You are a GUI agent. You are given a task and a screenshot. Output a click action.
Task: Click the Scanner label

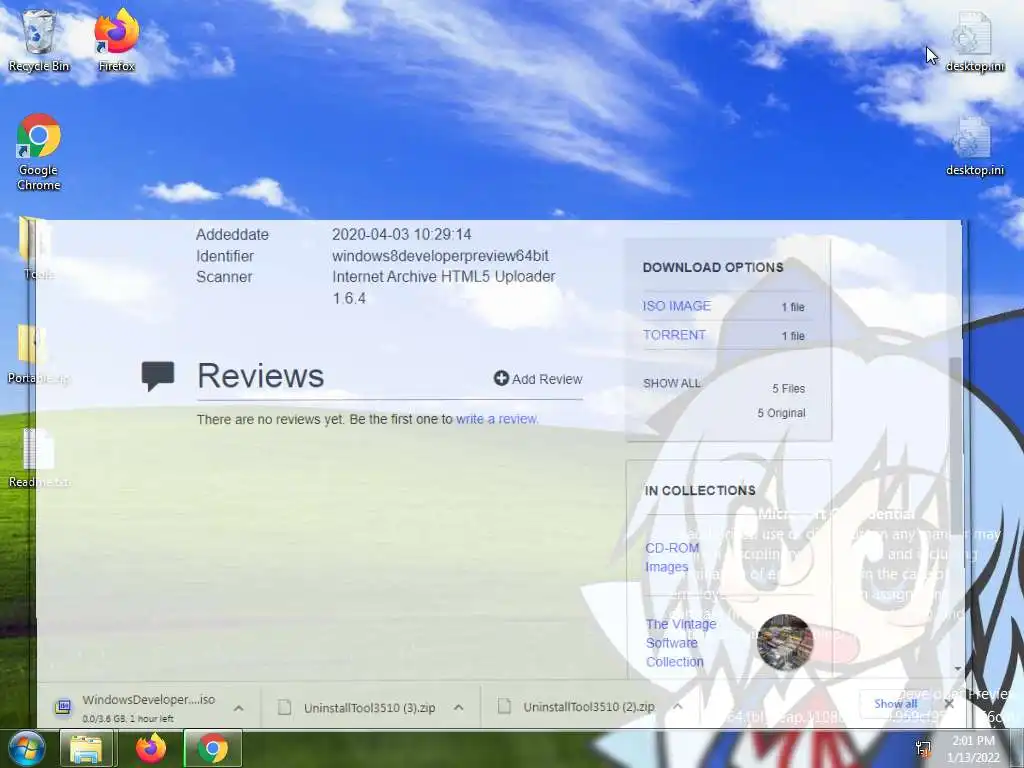coord(224,277)
